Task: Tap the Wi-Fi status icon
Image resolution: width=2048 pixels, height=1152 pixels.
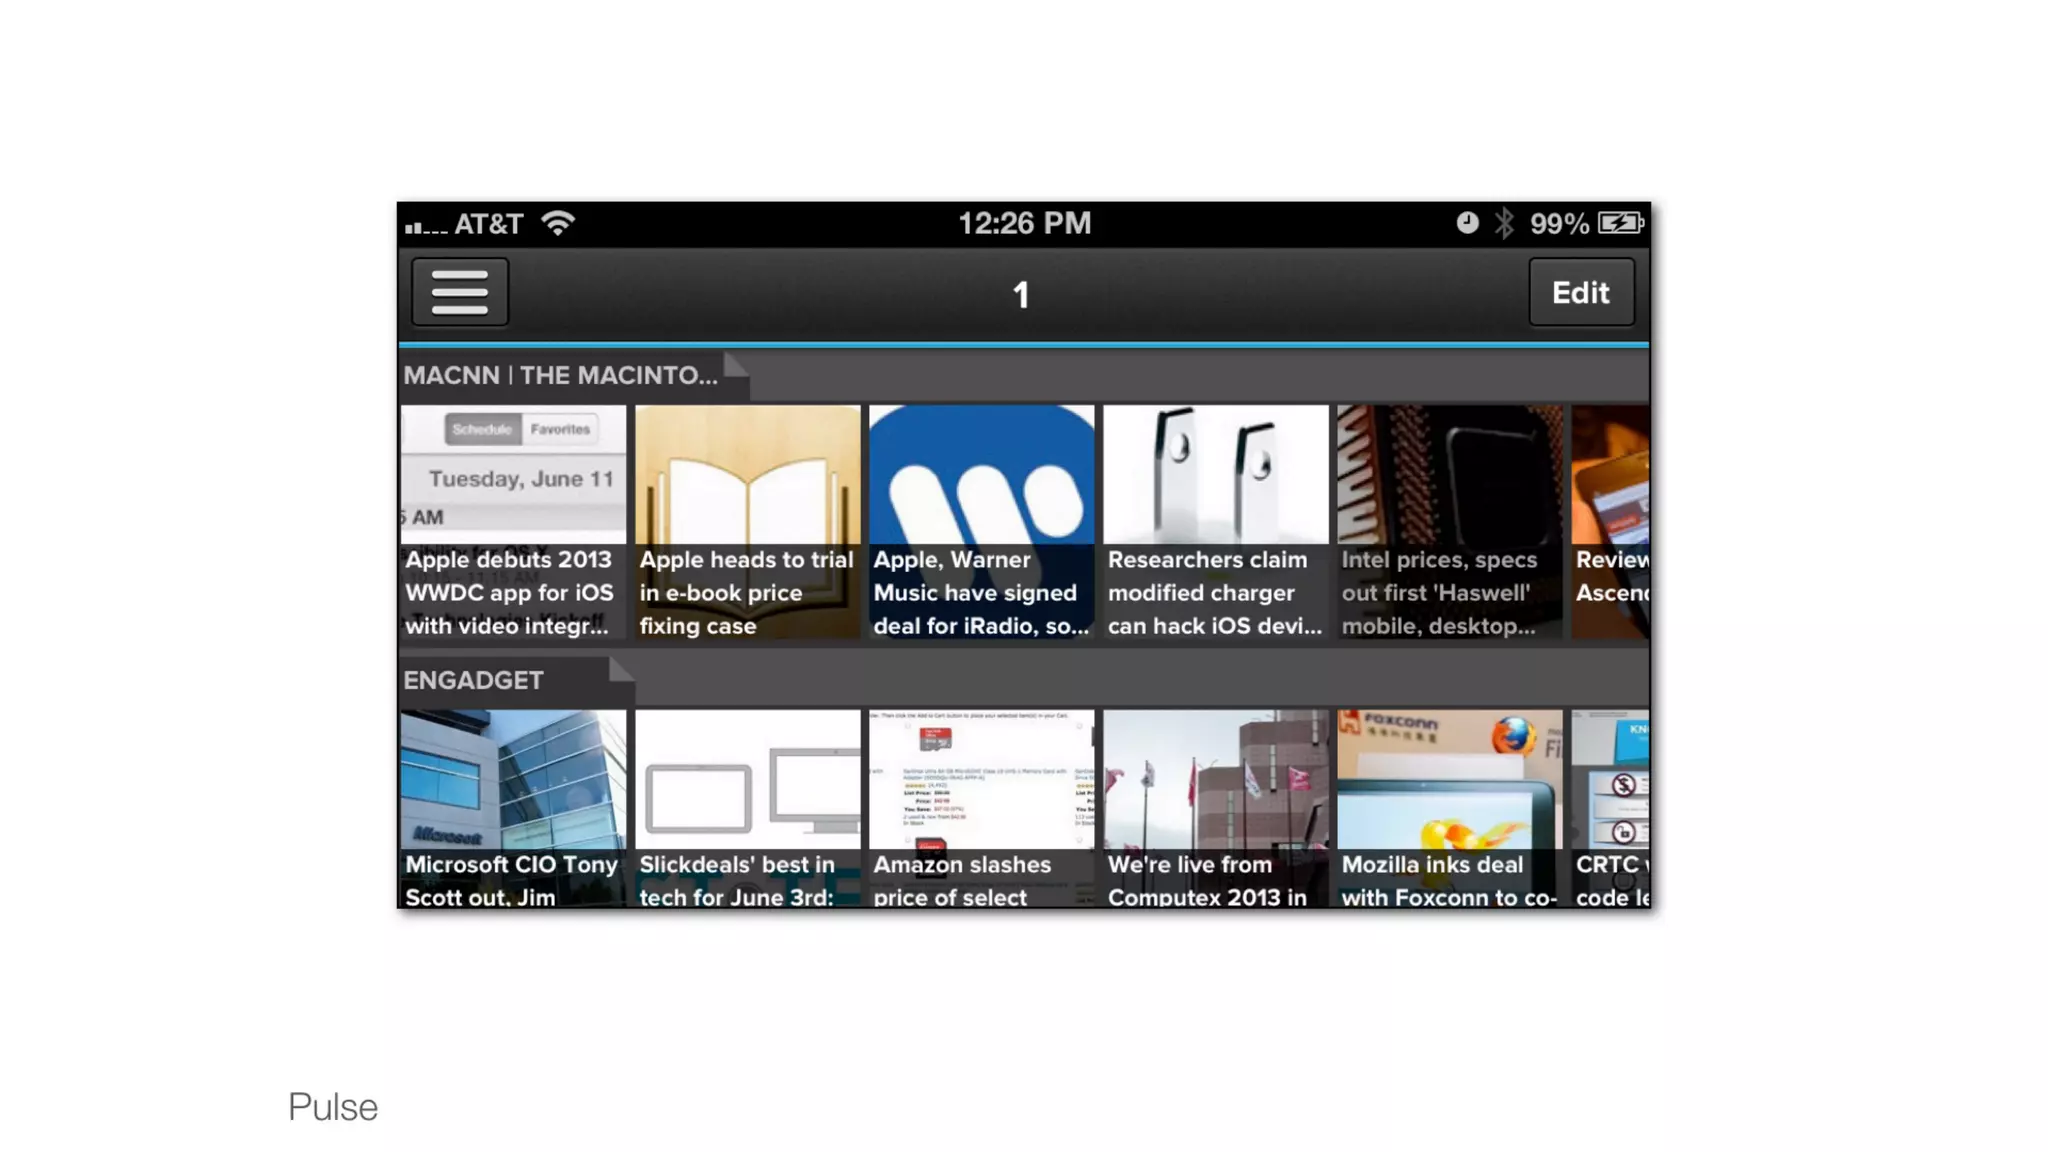Action: click(x=558, y=223)
